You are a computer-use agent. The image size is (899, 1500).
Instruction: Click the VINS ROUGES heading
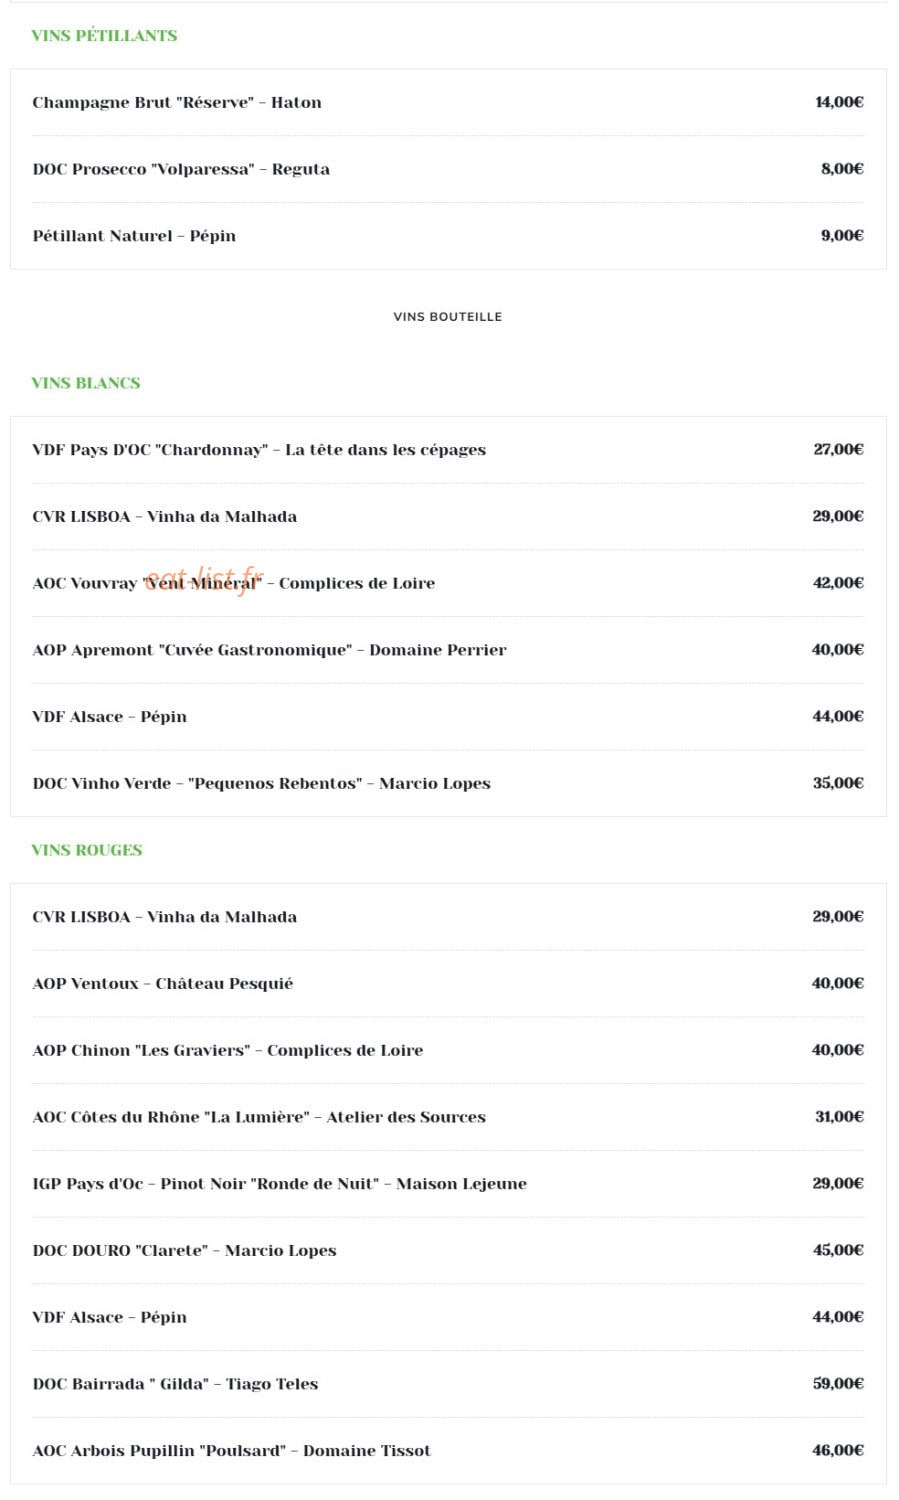[87, 850]
